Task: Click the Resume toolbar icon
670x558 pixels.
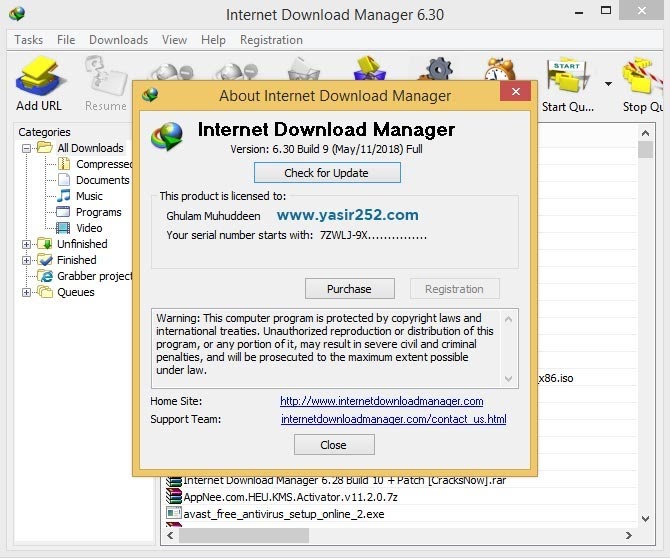Action: (105, 77)
